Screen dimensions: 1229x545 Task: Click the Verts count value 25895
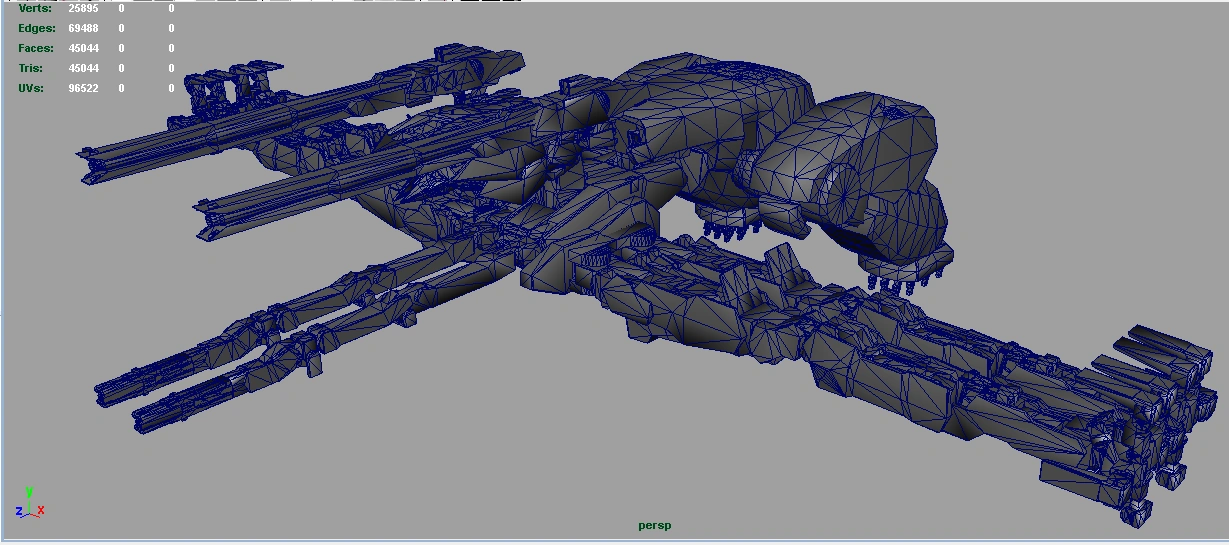[83, 8]
